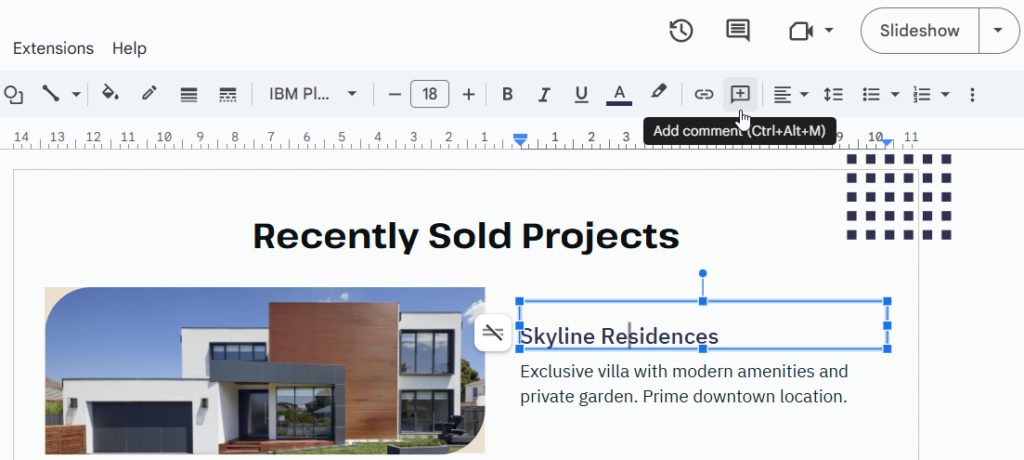Open the comments panel icon
Image resolution: width=1024 pixels, height=460 pixels.
point(738,31)
